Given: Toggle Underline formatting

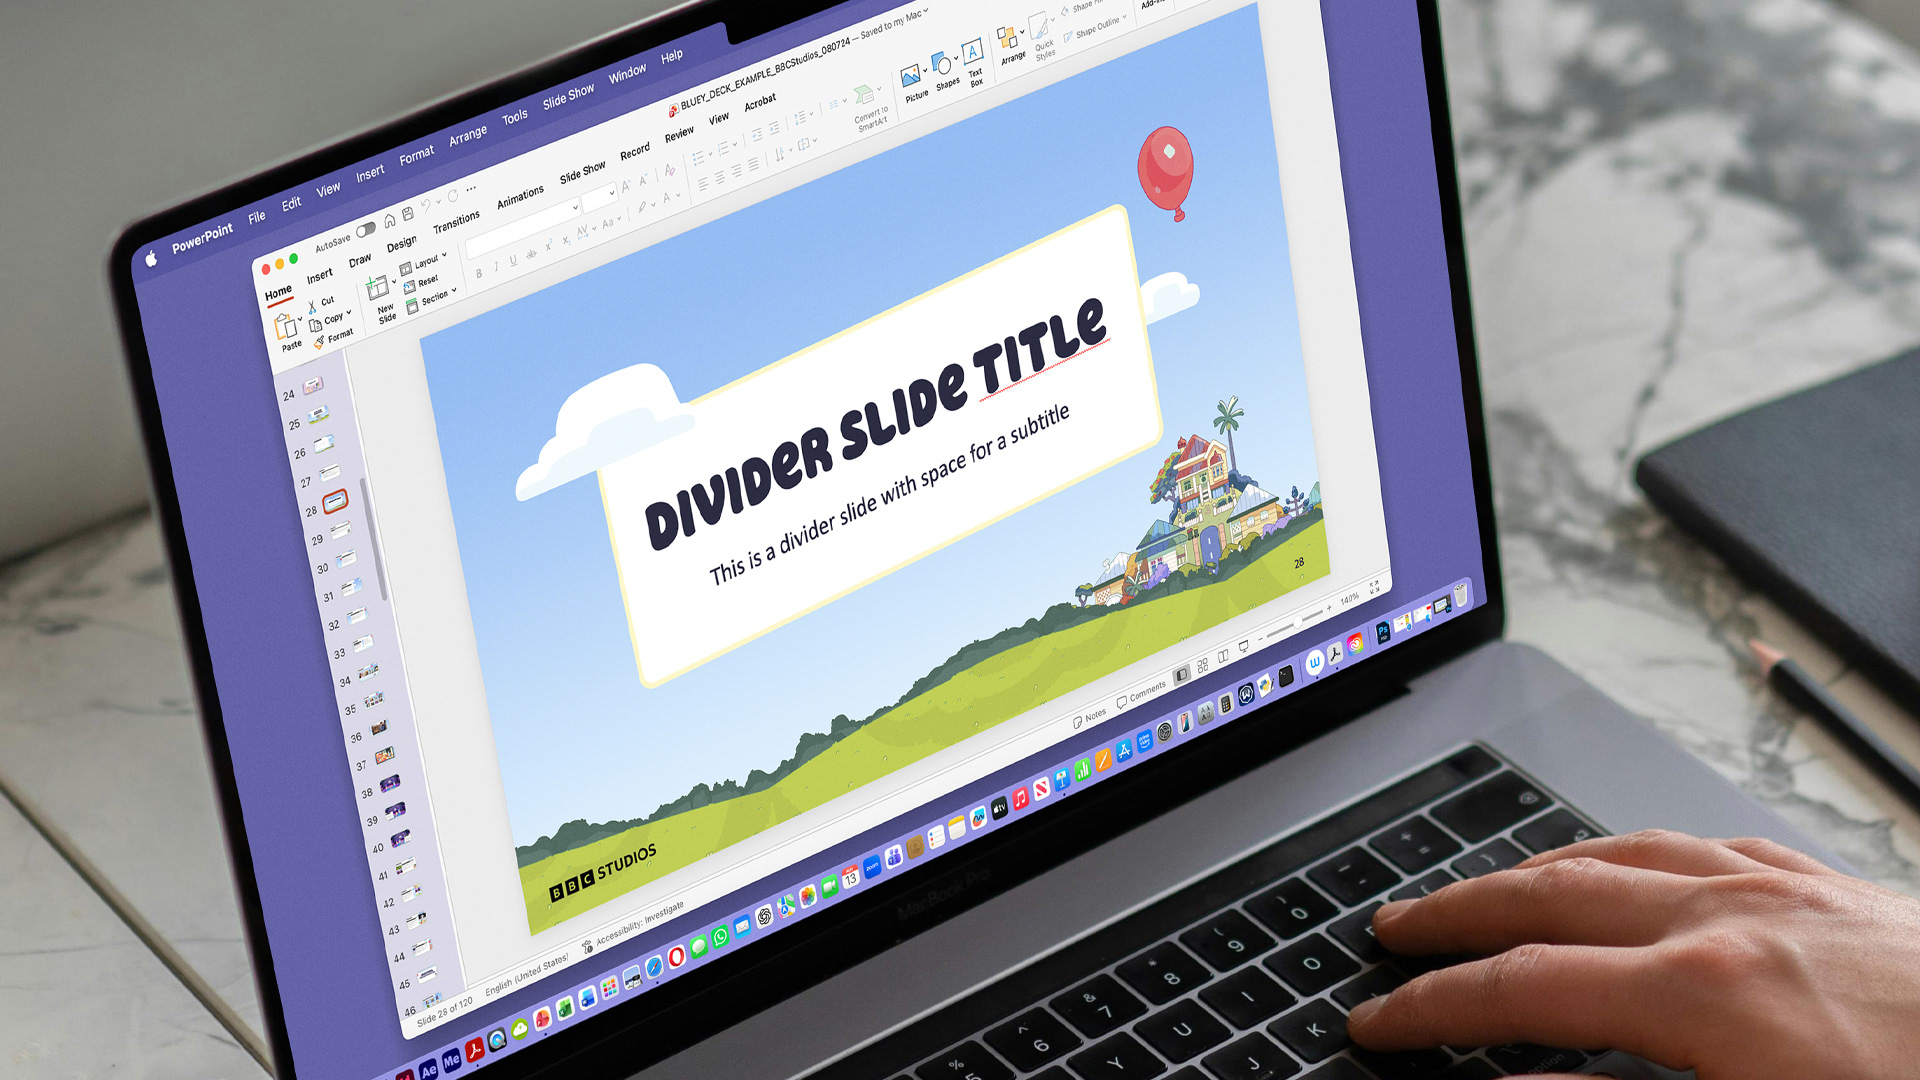Looking at the screenshot, I should coord(513,260).
